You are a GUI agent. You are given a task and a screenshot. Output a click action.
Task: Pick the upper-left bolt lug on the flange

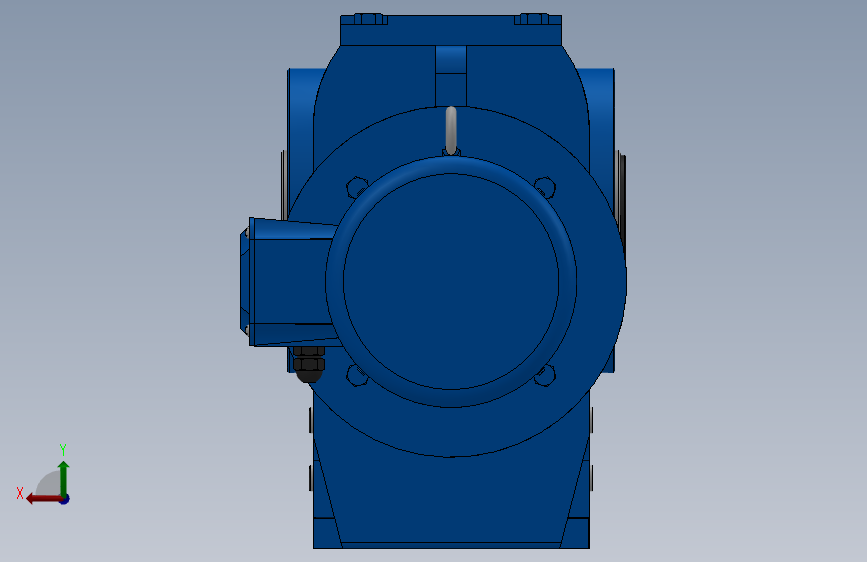[357, 187]
